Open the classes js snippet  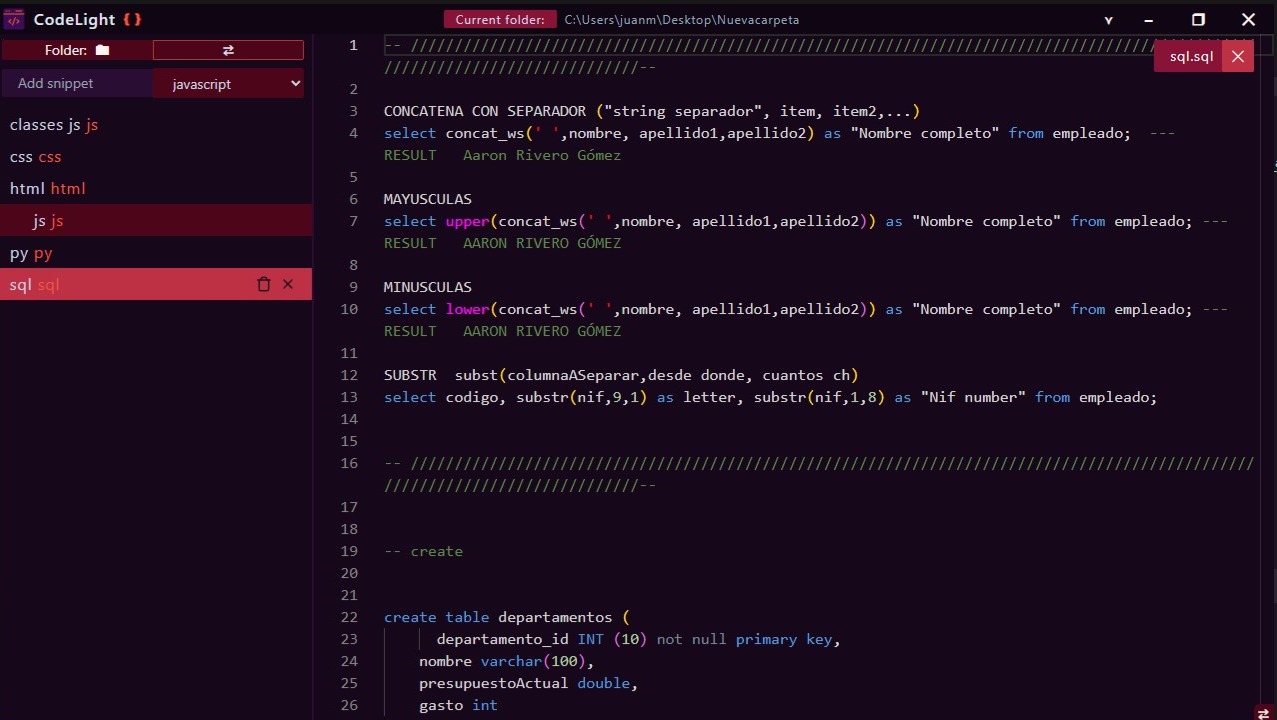point(54,125)
